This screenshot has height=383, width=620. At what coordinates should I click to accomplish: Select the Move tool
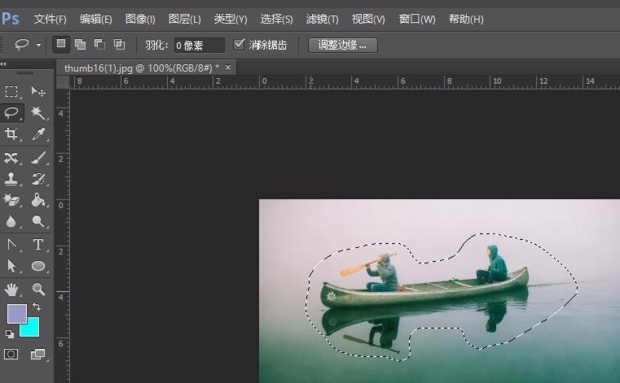point(38,92)
